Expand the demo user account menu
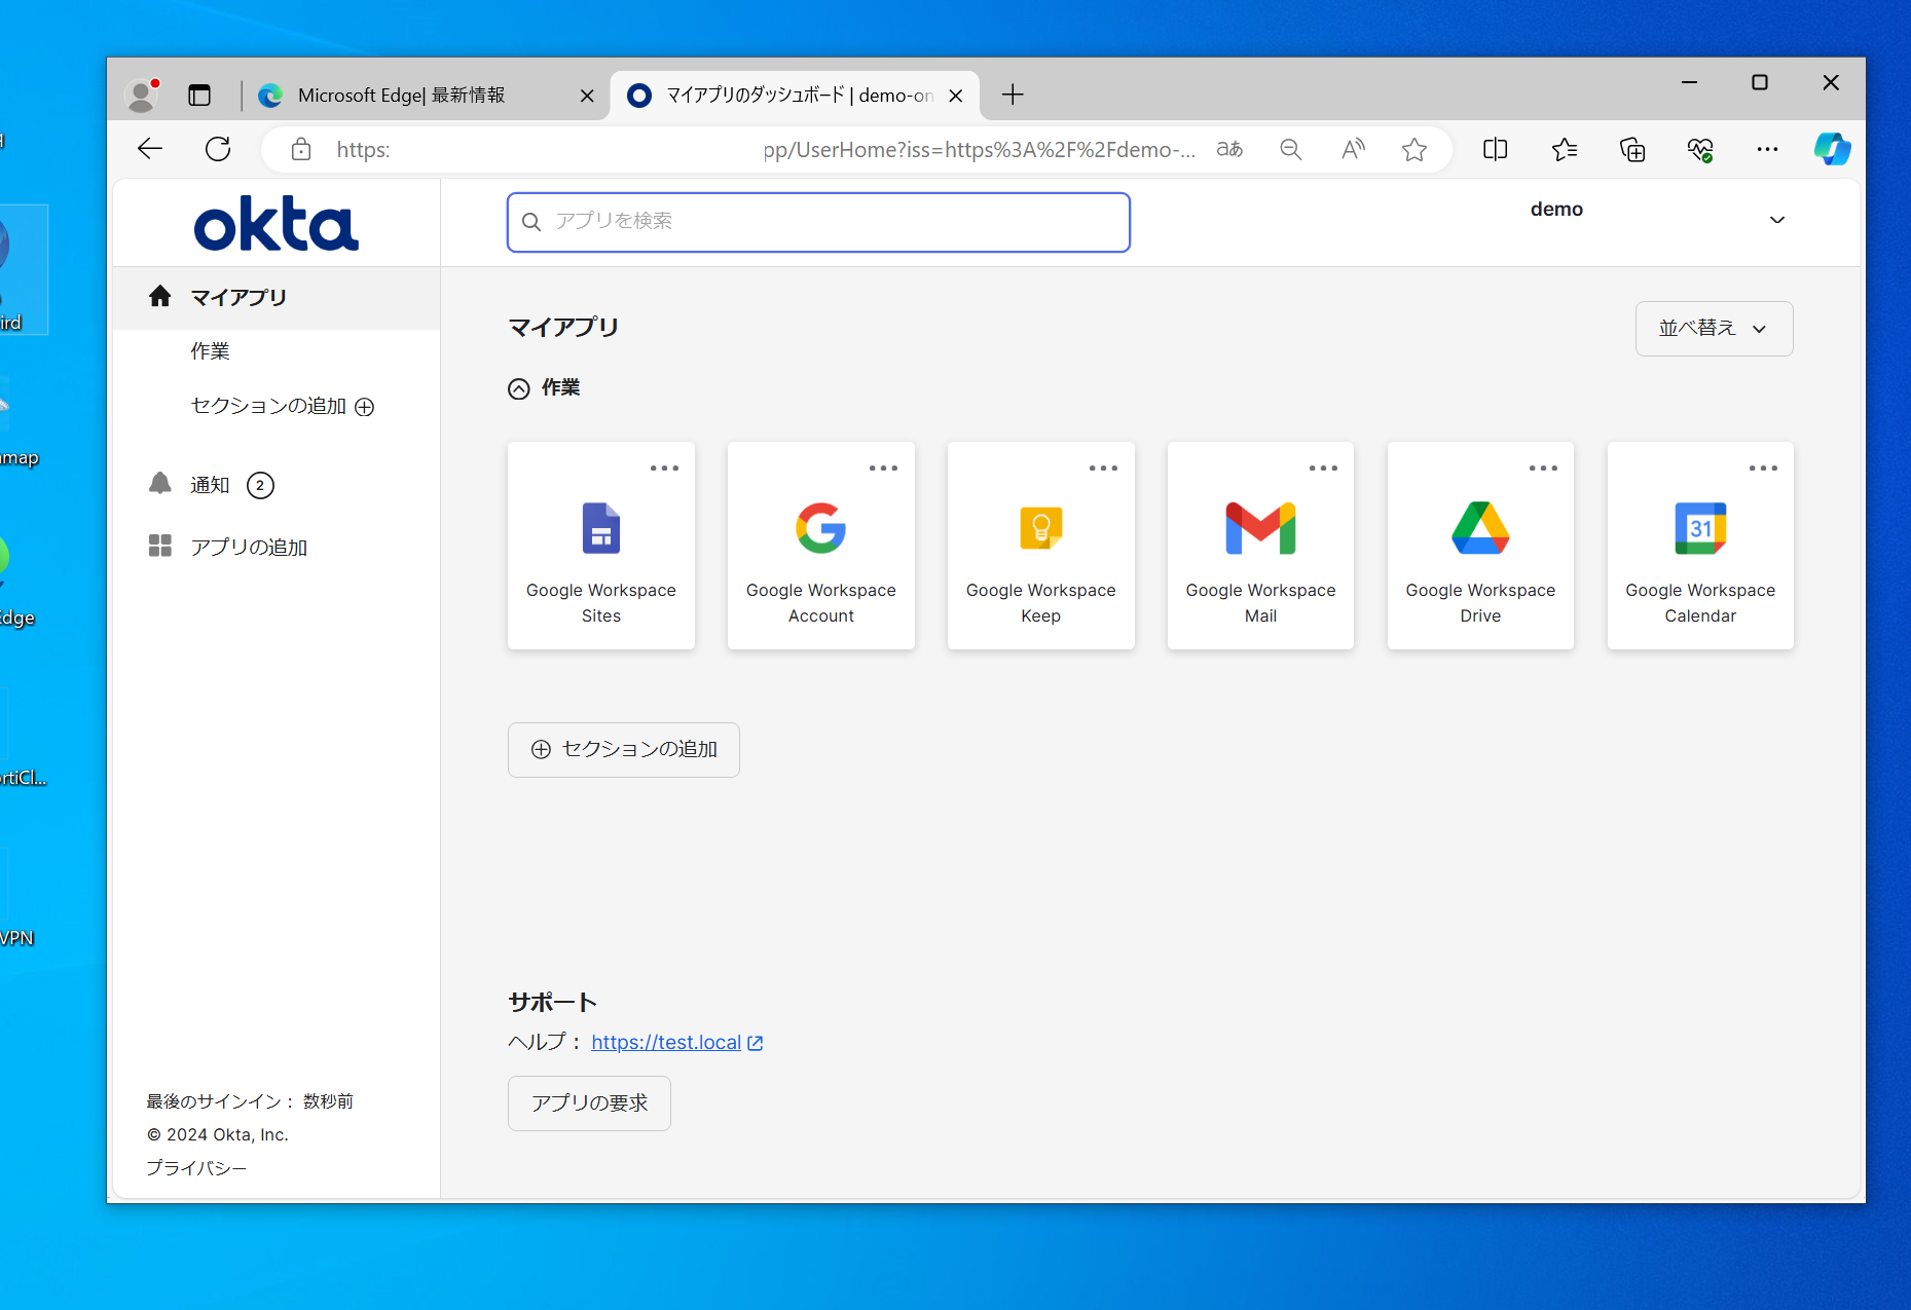The height and width of the screenshot is (1310, 1911). [x=1777, y=220]
